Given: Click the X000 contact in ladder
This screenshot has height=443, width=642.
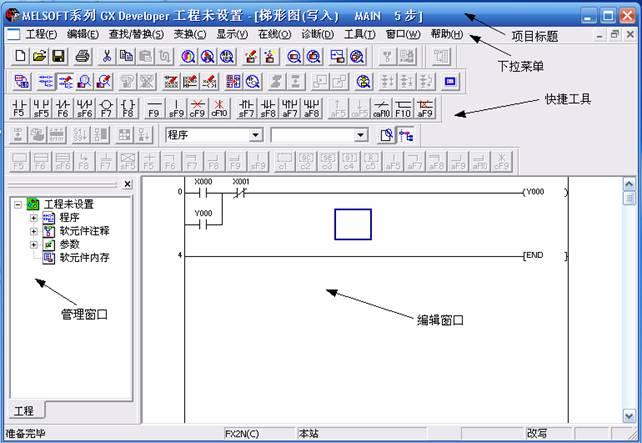Looking at the screenshot, I should [x=203, y=192].
